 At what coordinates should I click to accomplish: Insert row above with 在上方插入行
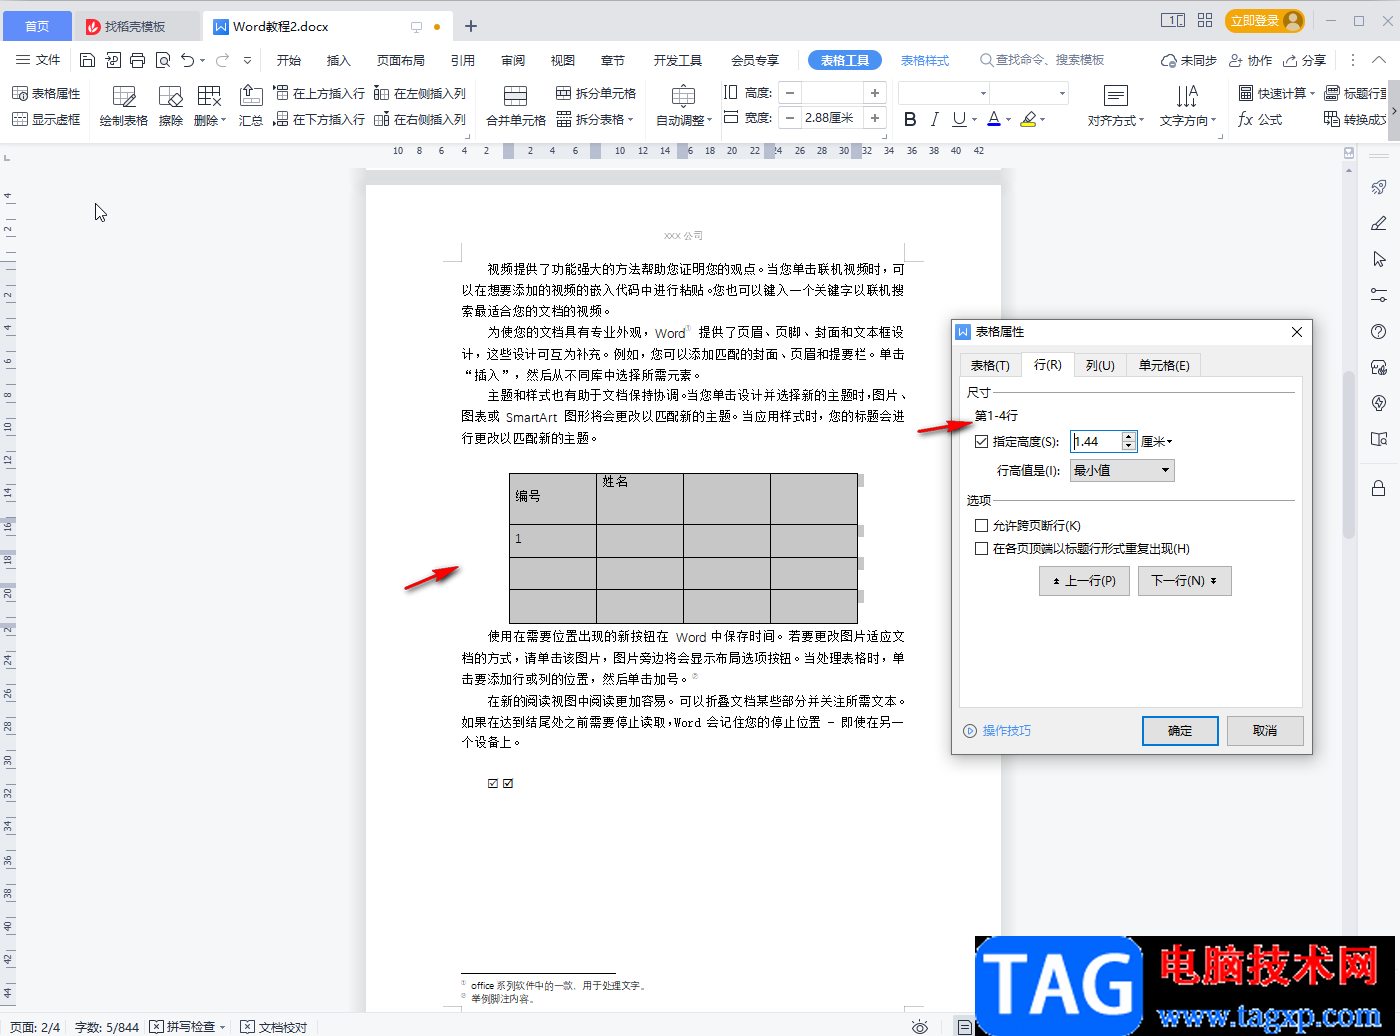pyautogui.click(x=320, y=93)
